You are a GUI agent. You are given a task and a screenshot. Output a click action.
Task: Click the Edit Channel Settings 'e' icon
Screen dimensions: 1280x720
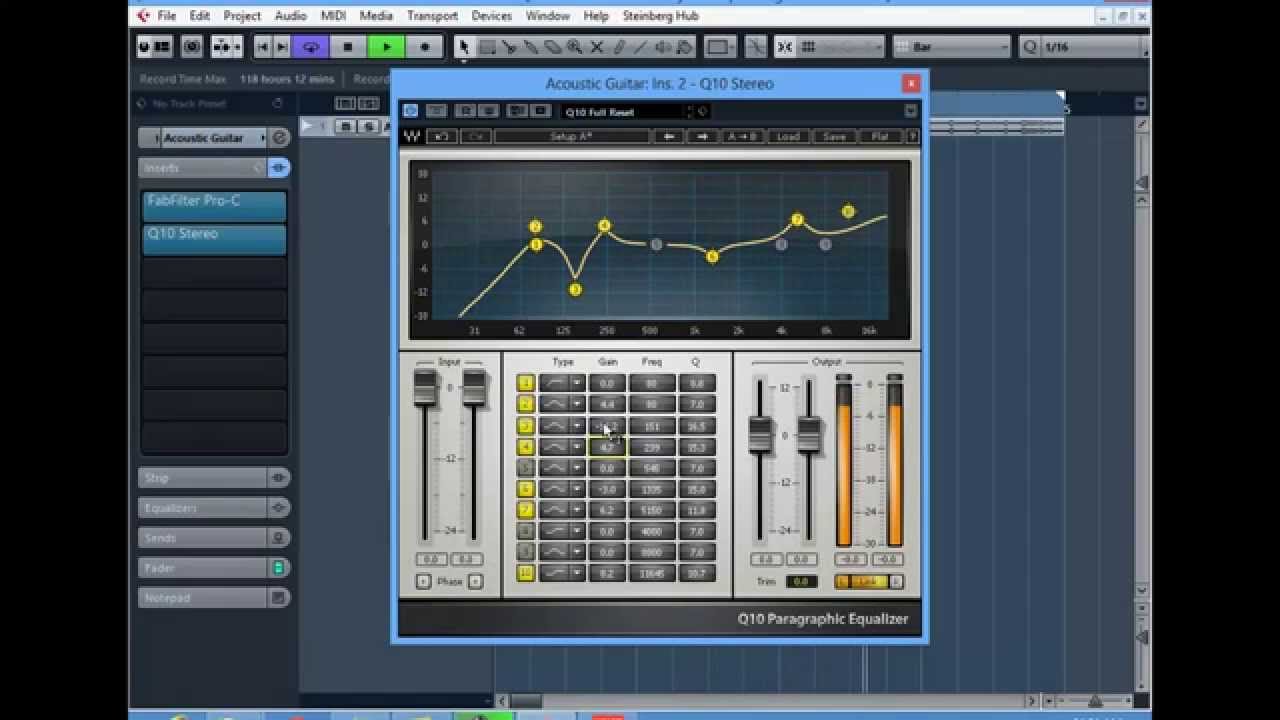pyautogui.click(x=280, y=138)
